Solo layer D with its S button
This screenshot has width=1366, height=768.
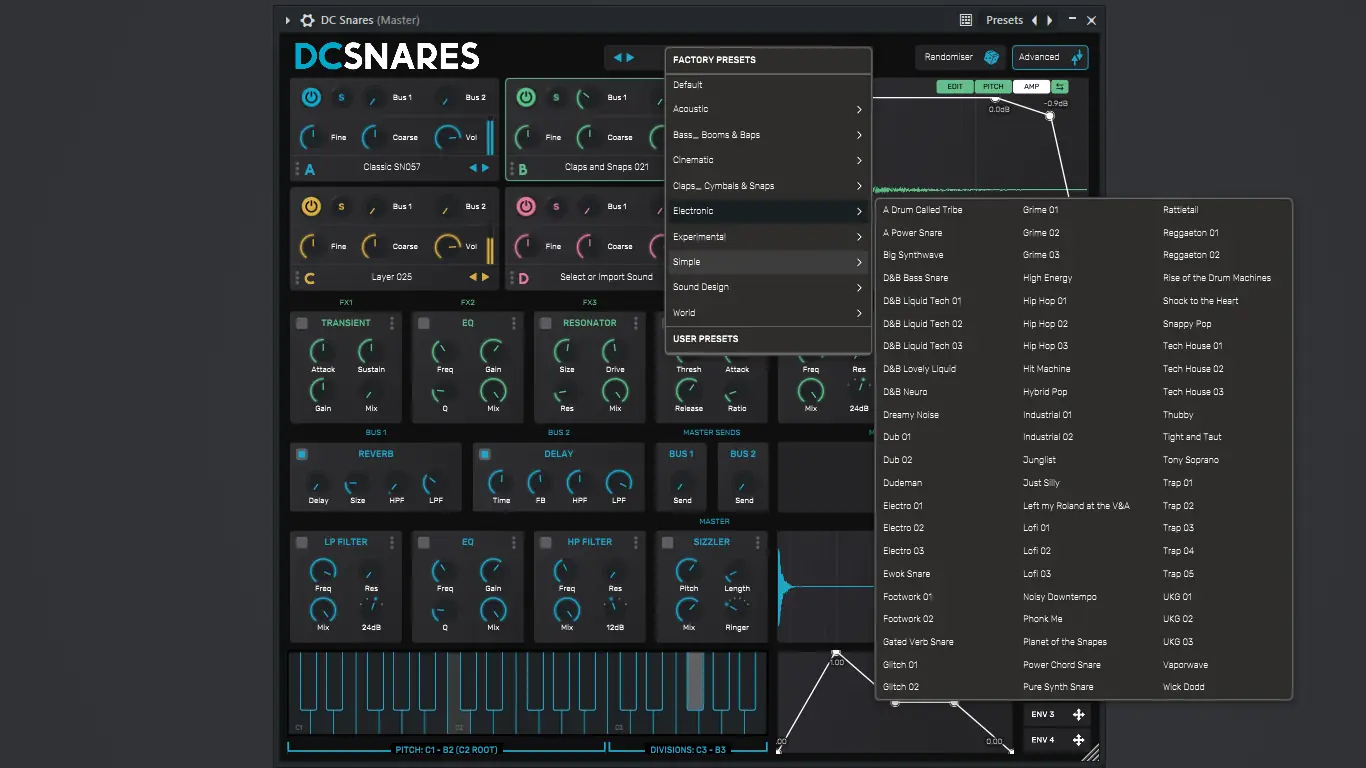pyautogui.click(x=556, y=206)
